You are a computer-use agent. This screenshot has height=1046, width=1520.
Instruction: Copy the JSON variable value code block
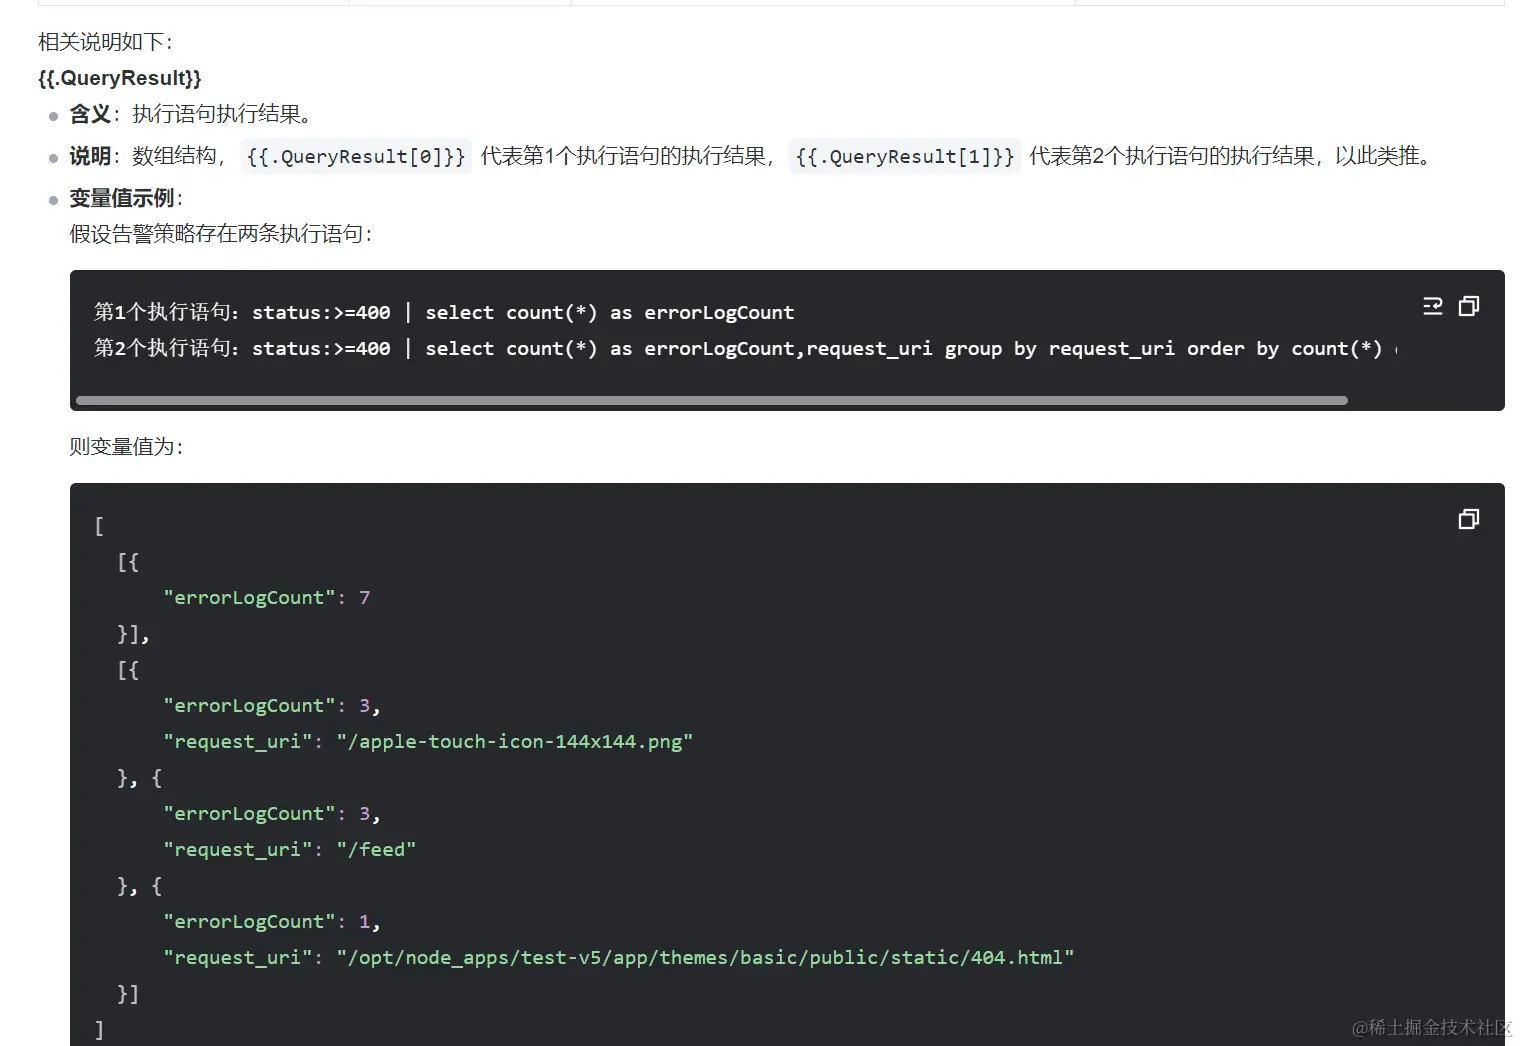click(1469, 519)
